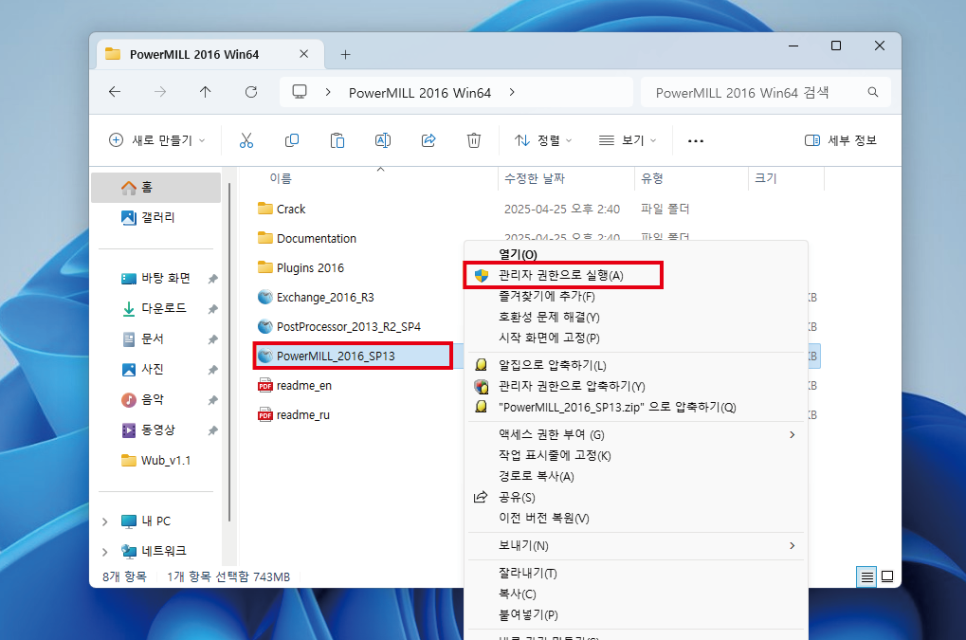Switch to large thumbnails view icon

click(x=887, y=577)
